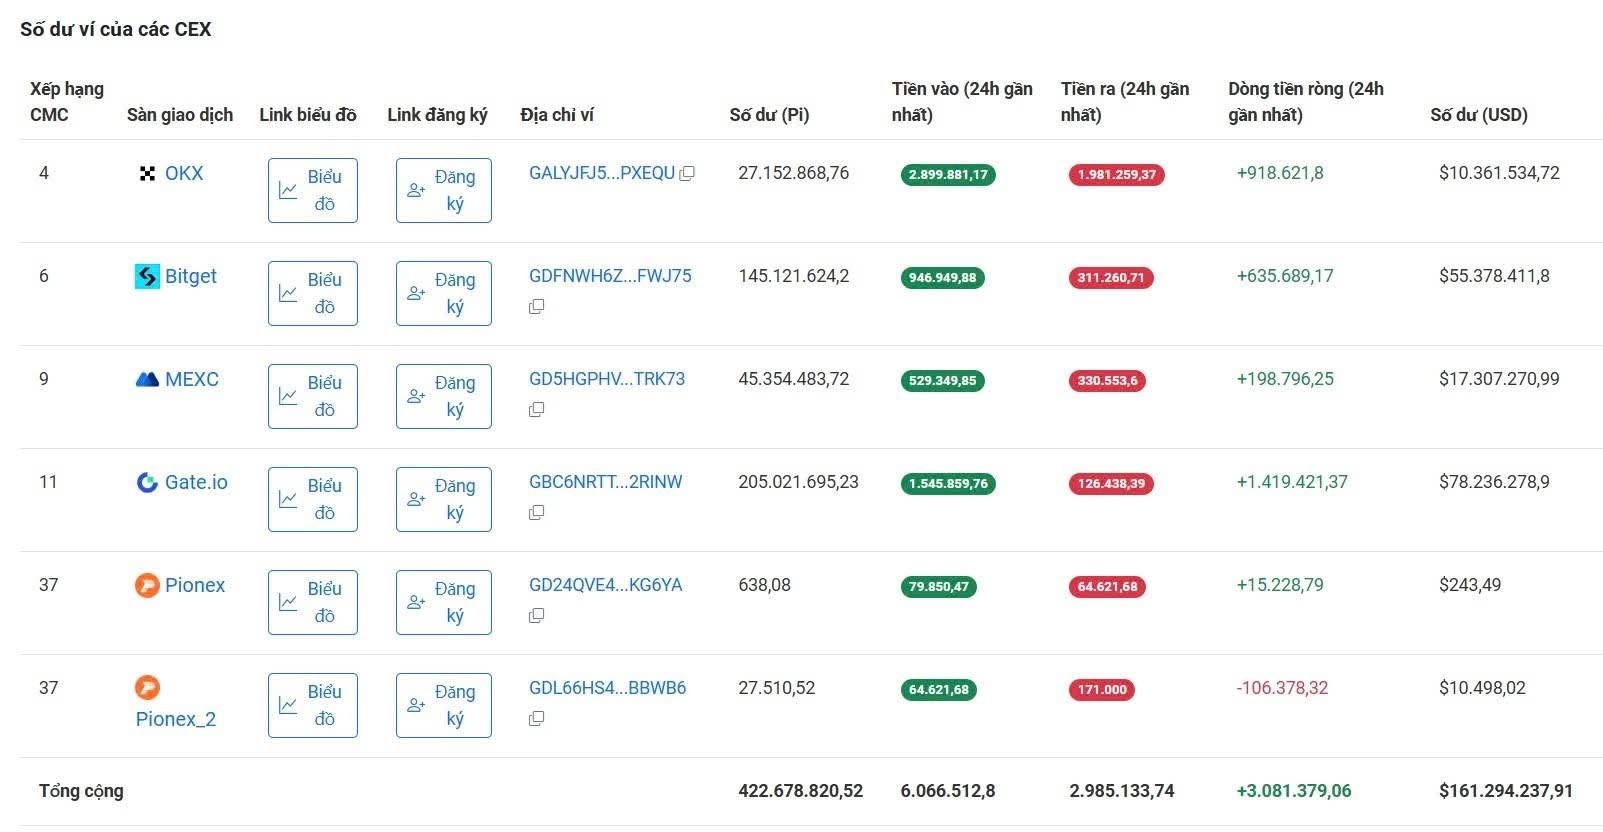Open the OKX exchange link

pos(184,173)
